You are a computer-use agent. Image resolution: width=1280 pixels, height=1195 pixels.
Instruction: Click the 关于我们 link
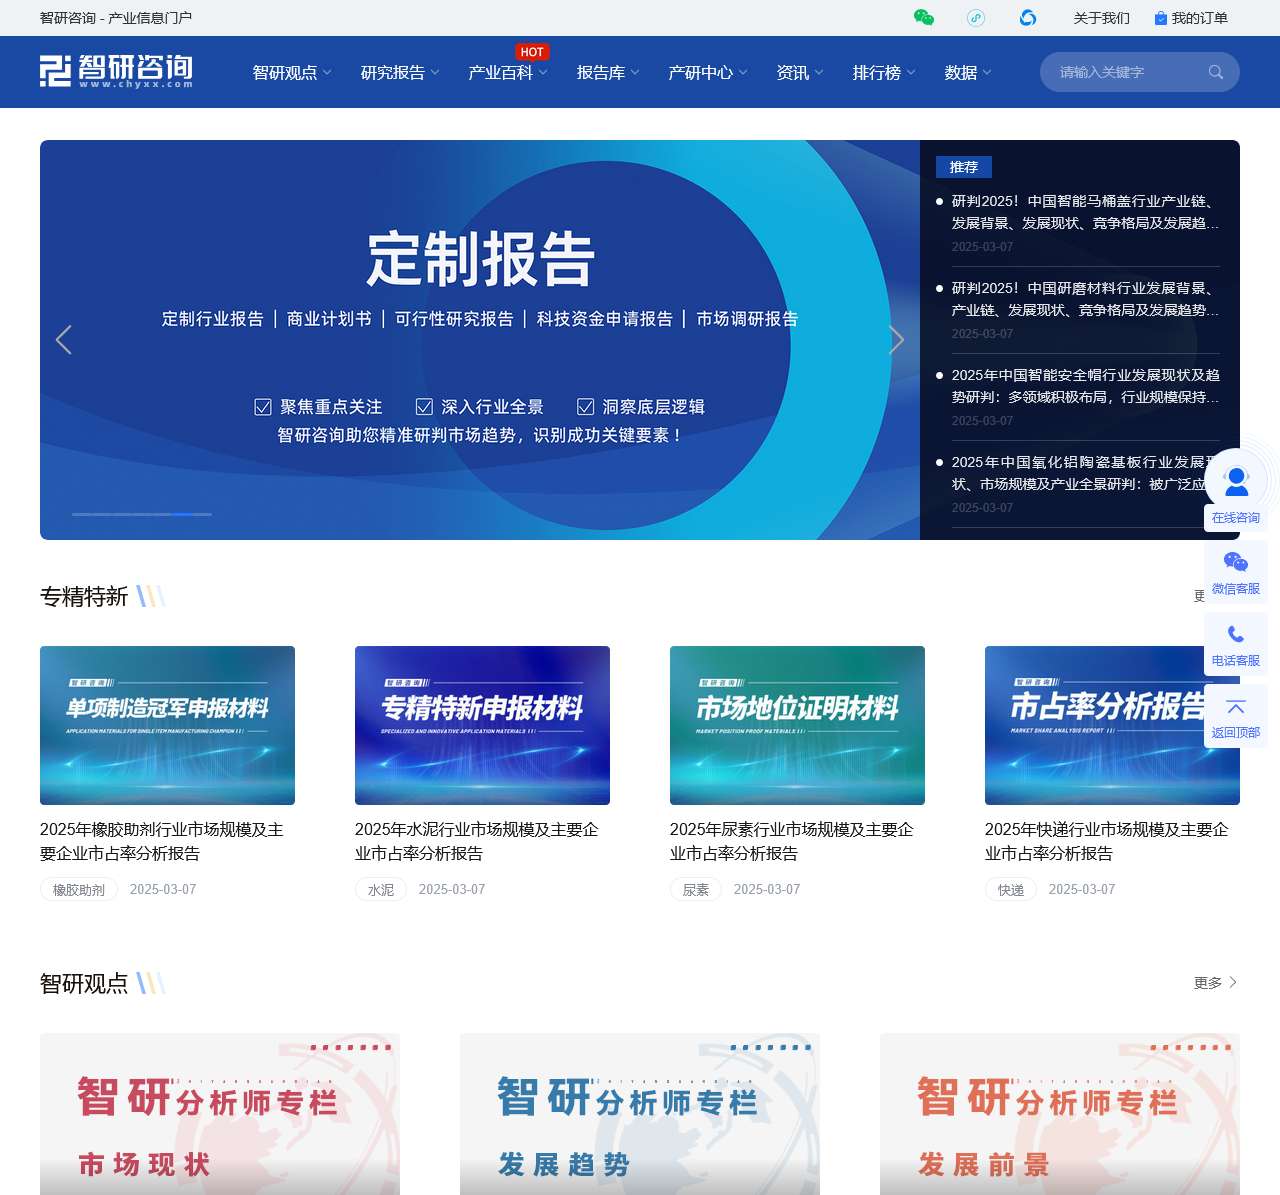pos(1102,18)
